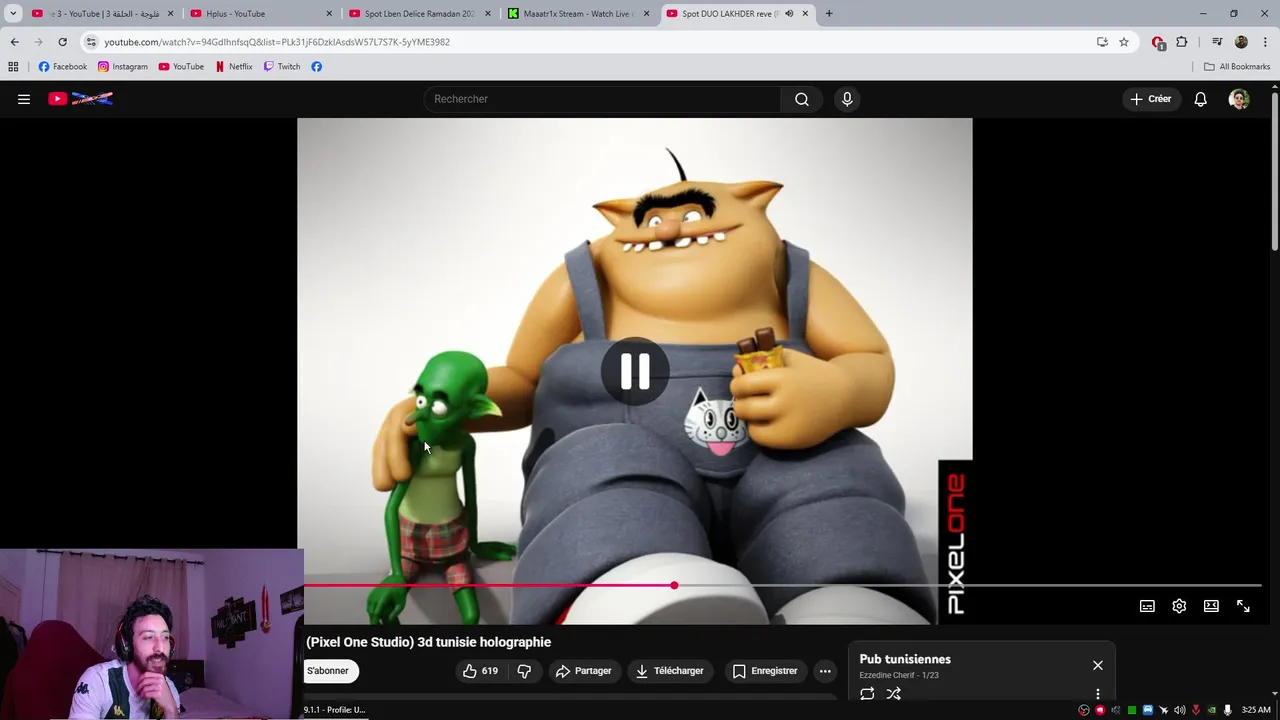Click the Rechercher search field

pyautogui.click(x=604, y=99)
